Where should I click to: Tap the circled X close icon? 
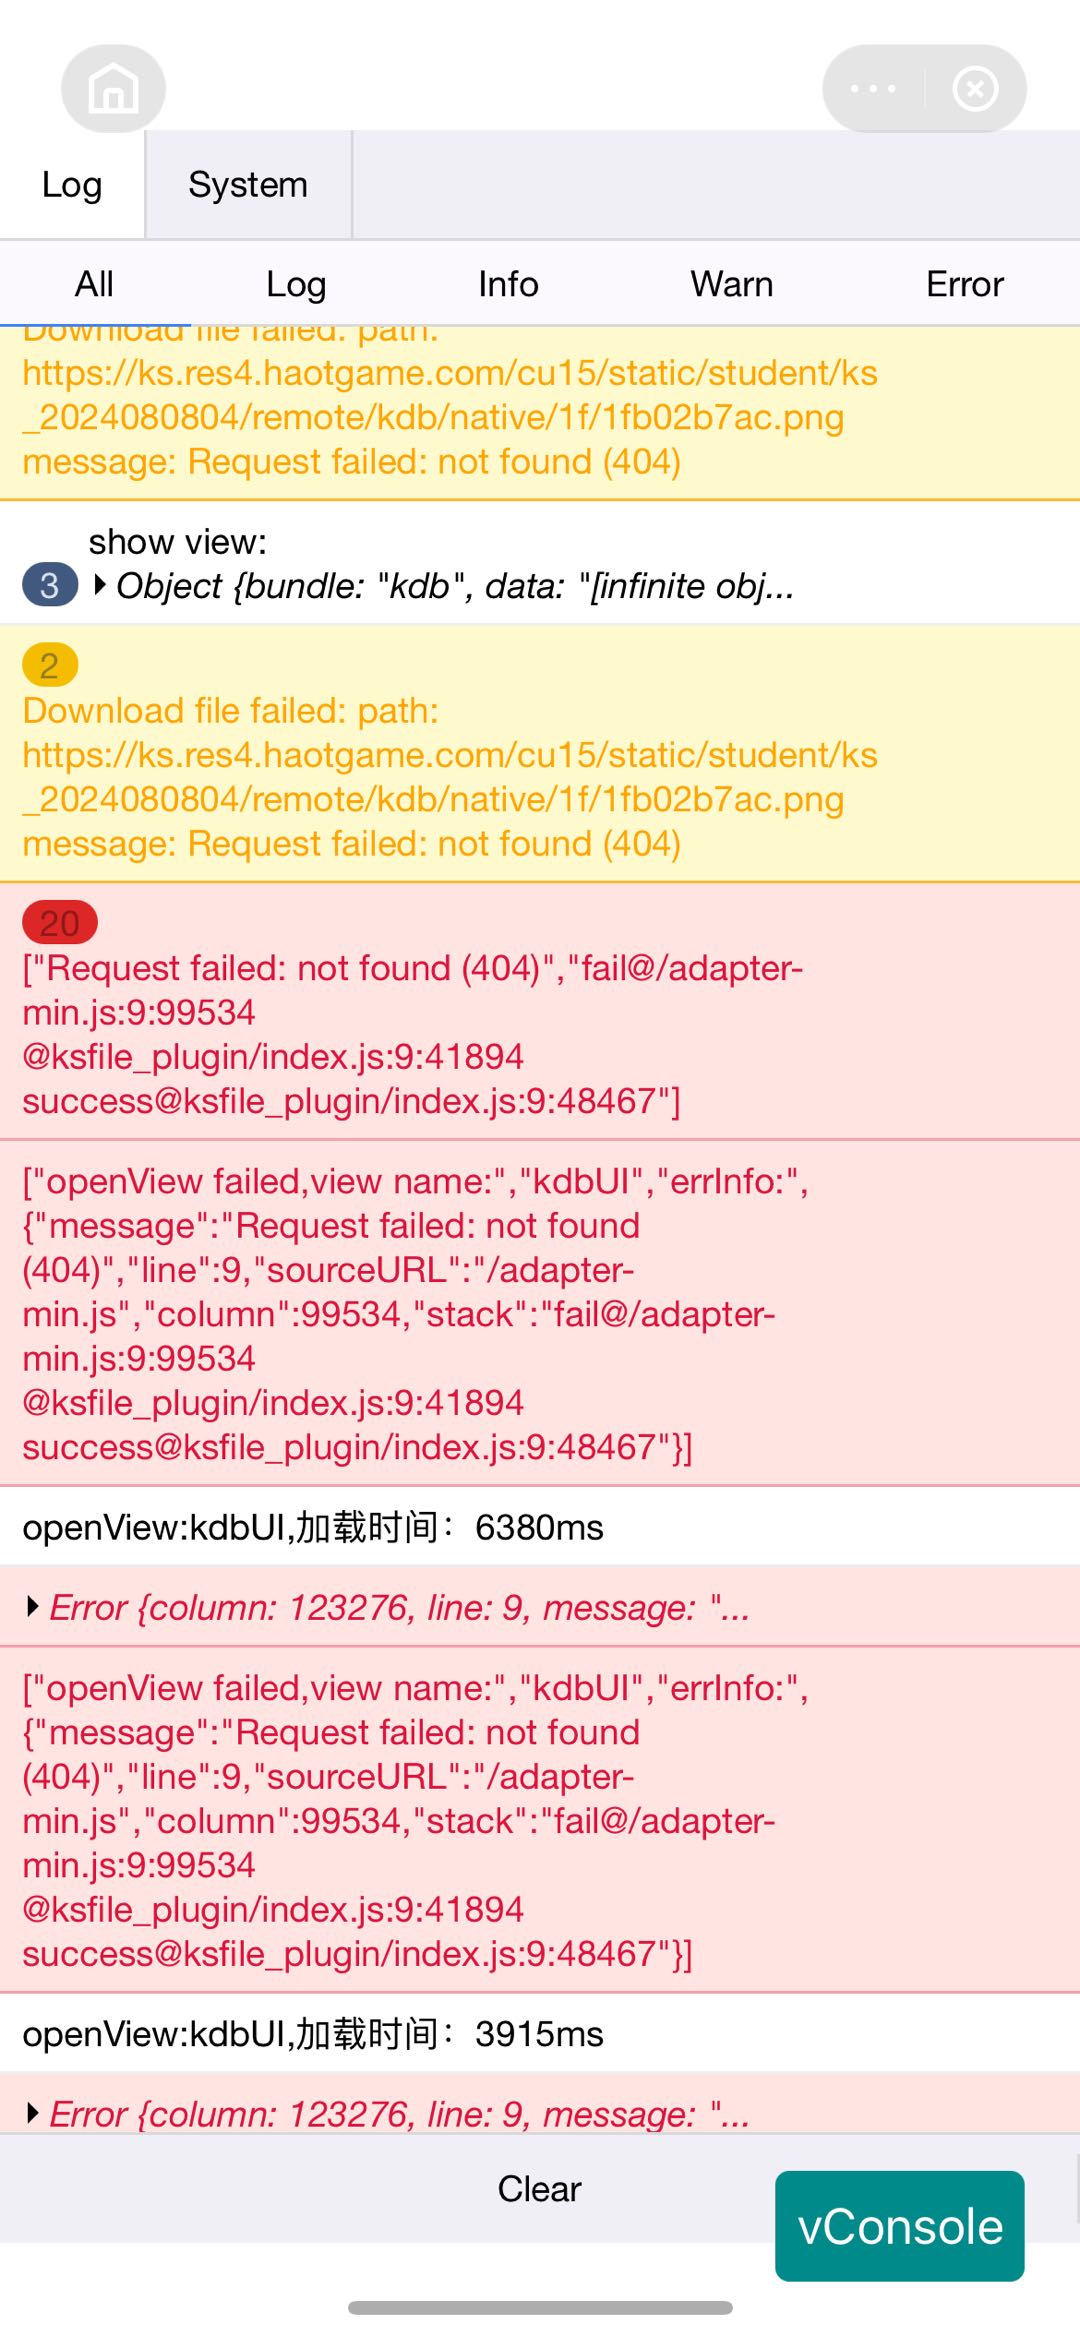[975, 89]
